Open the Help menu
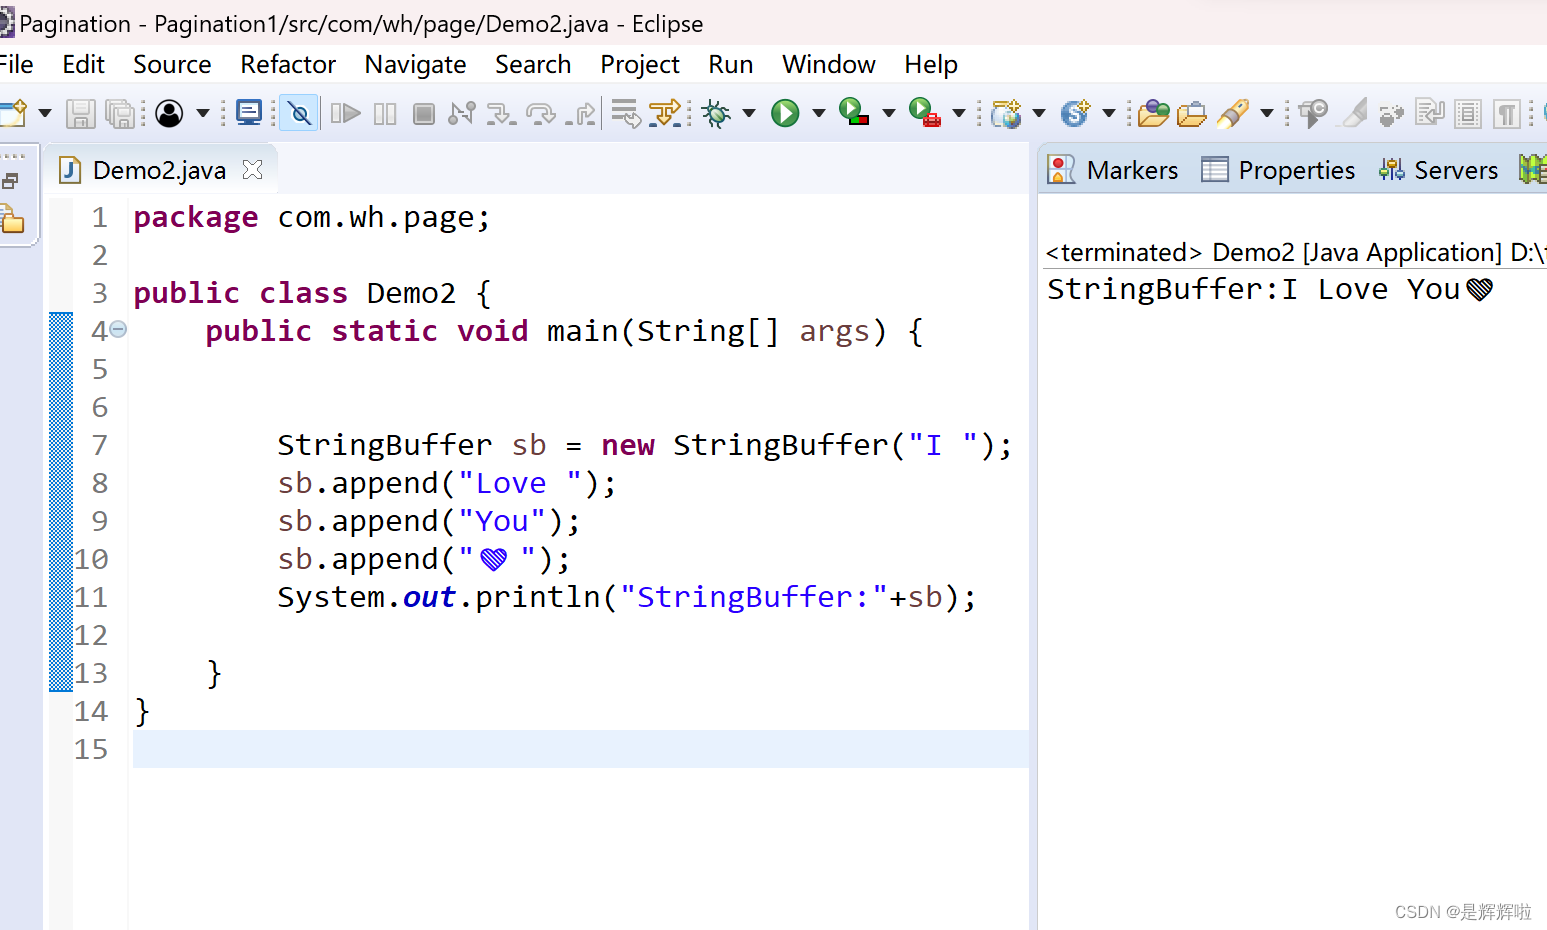This screenshot has width=1547, height=930. (x=931, y=64)
